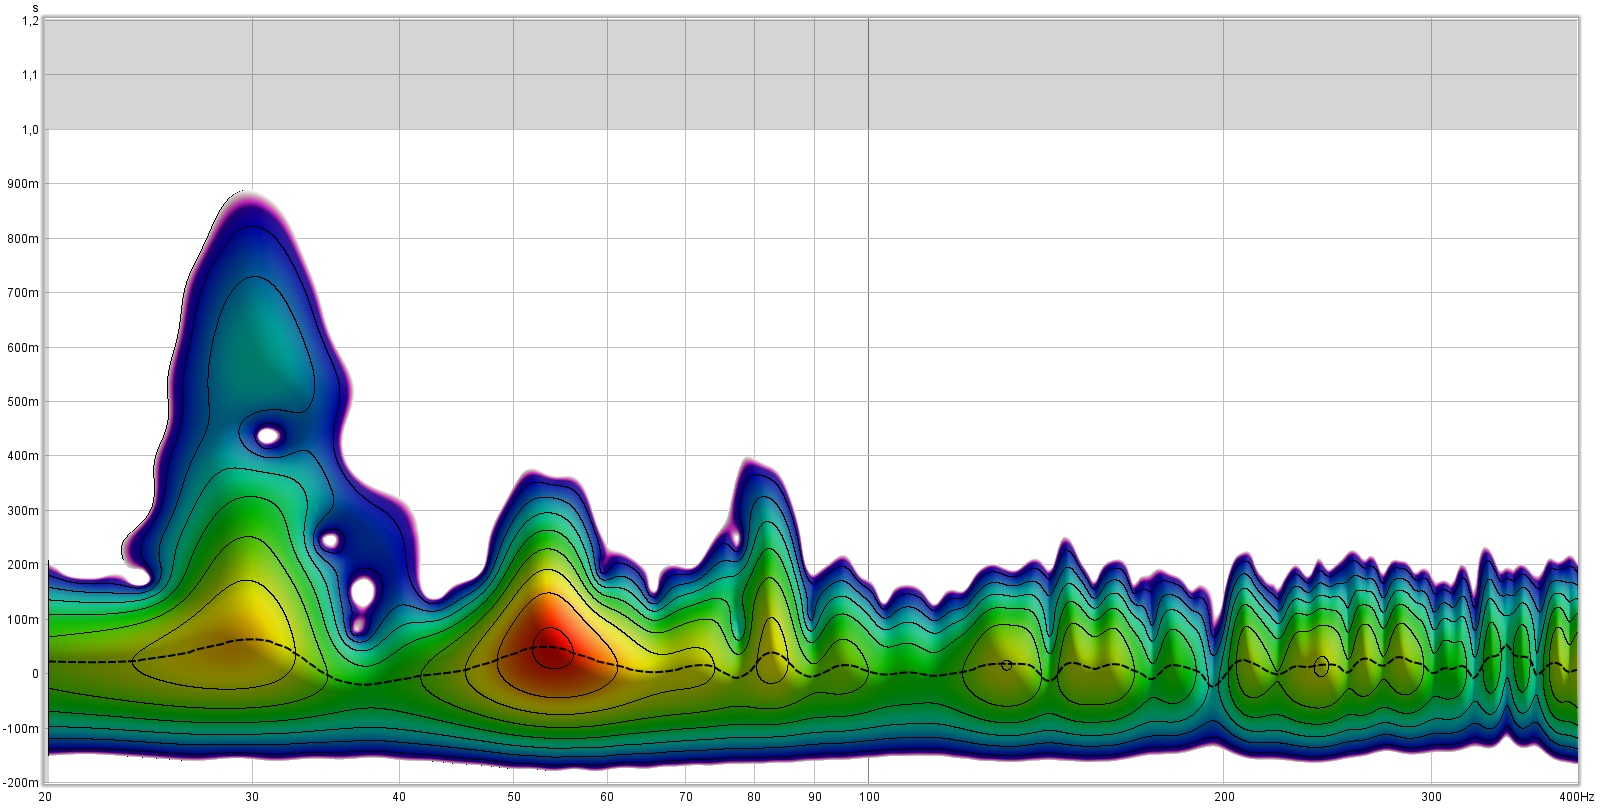
Task: Select the positive "200m" time axis label
Action: tap(24, 565)
